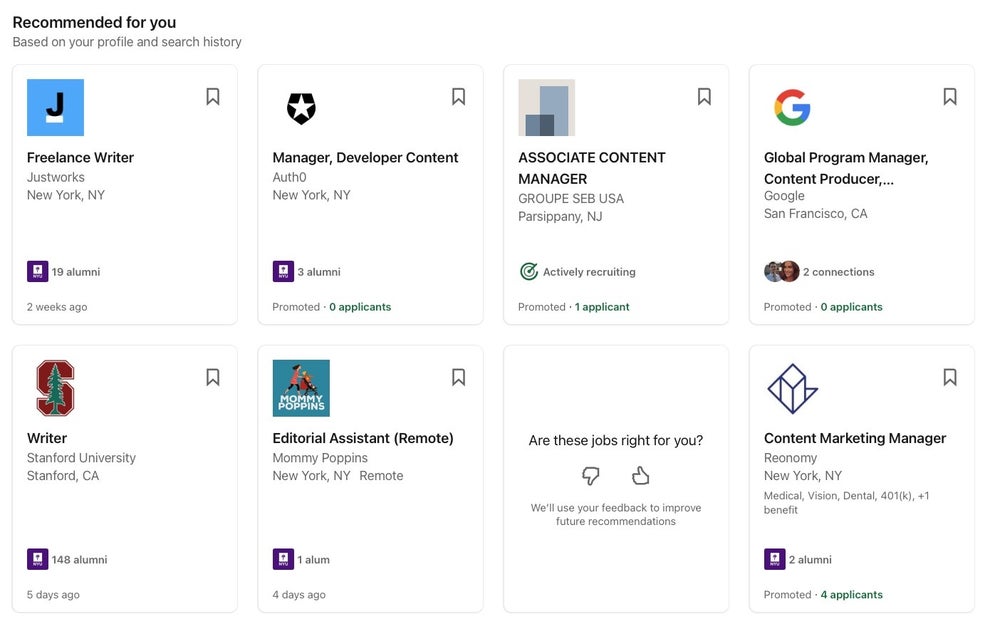Open the Mommy Poppins logo thumbnail
The image size is (990, 624).
(x=301, y=388)
